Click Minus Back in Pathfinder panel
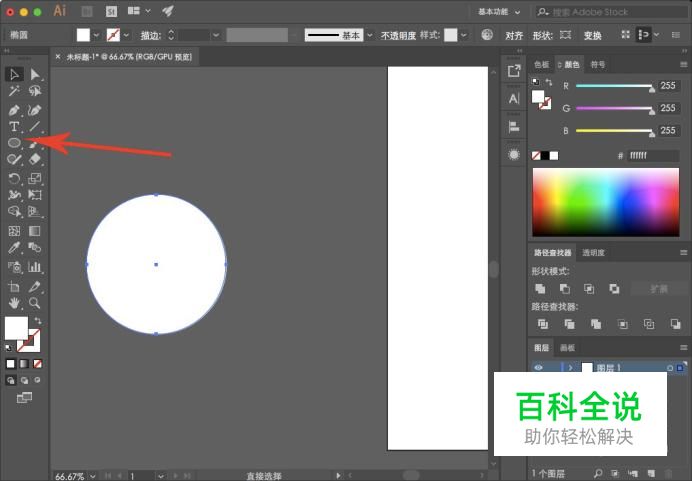Image resolution: width=692 pixels, height=481 pixels. tap(675, 324)
